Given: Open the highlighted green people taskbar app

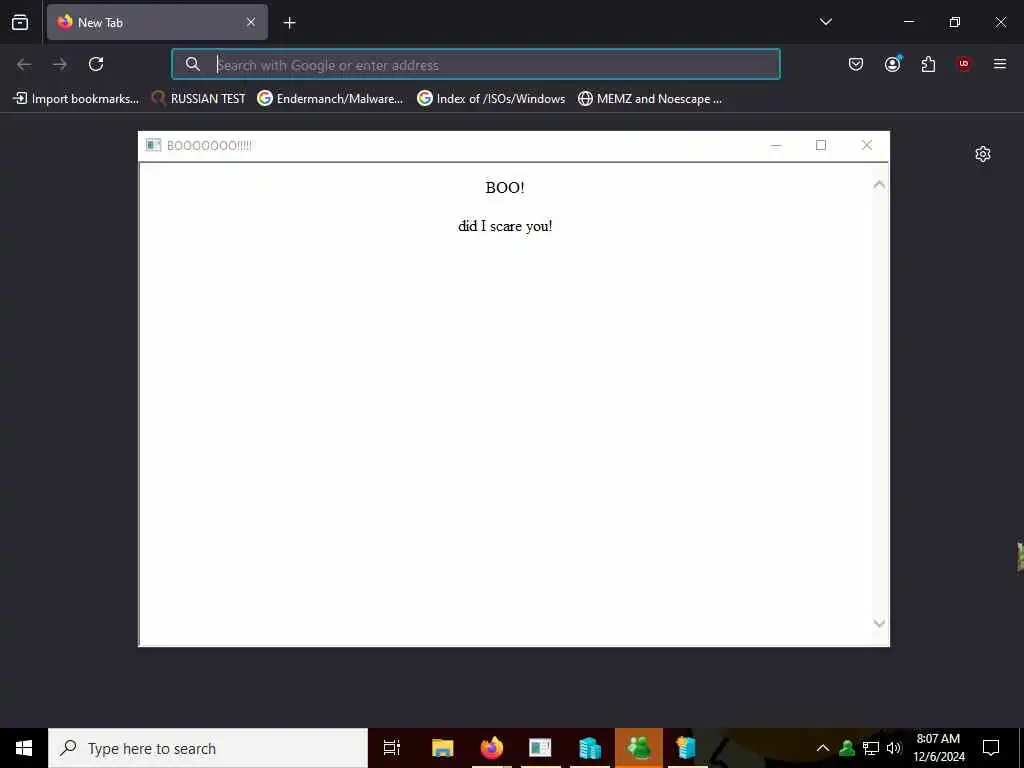Looking at the screenshot, I should tap(639, 748).
